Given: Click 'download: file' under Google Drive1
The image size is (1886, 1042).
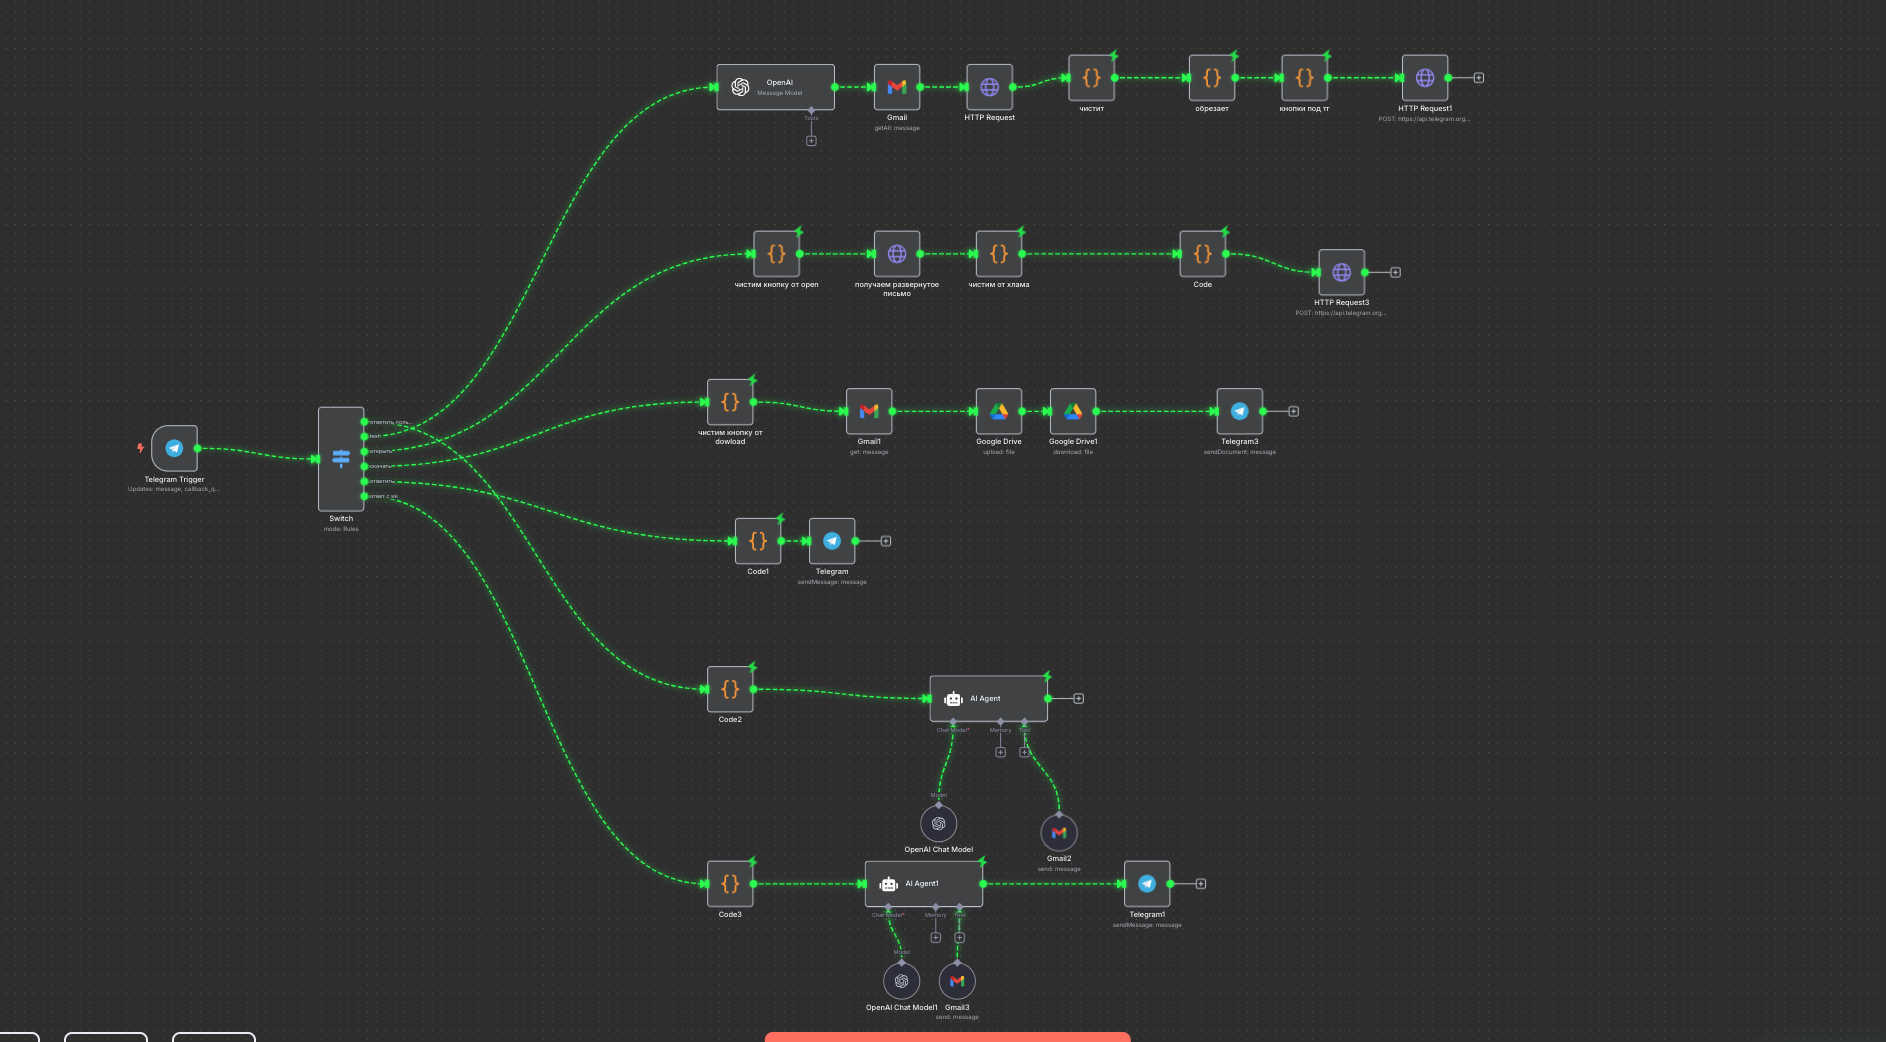Looking at the screenshot, I should (x=1073, y=452).
